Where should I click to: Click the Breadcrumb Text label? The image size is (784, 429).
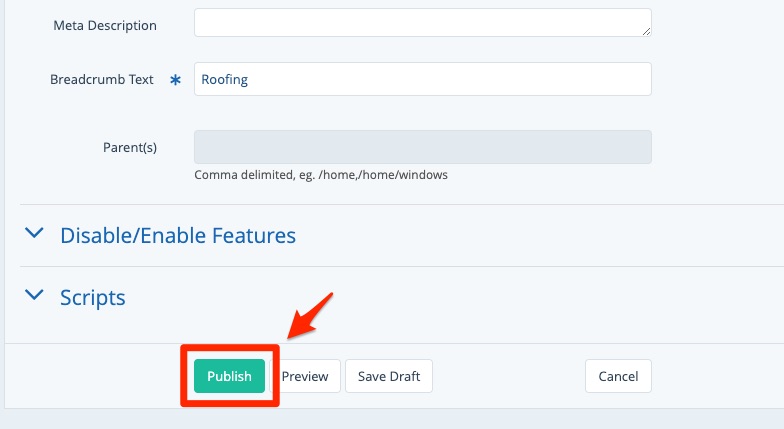[x=102, y=79]
